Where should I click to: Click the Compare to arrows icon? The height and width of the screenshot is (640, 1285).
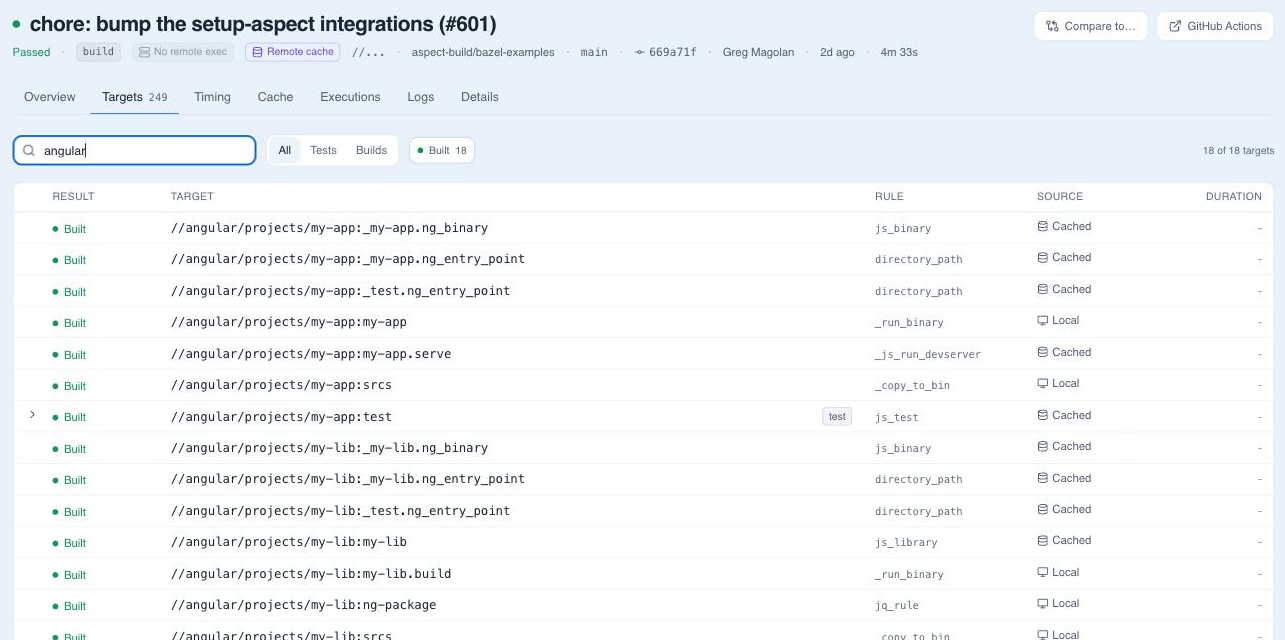coord(1052,26)
